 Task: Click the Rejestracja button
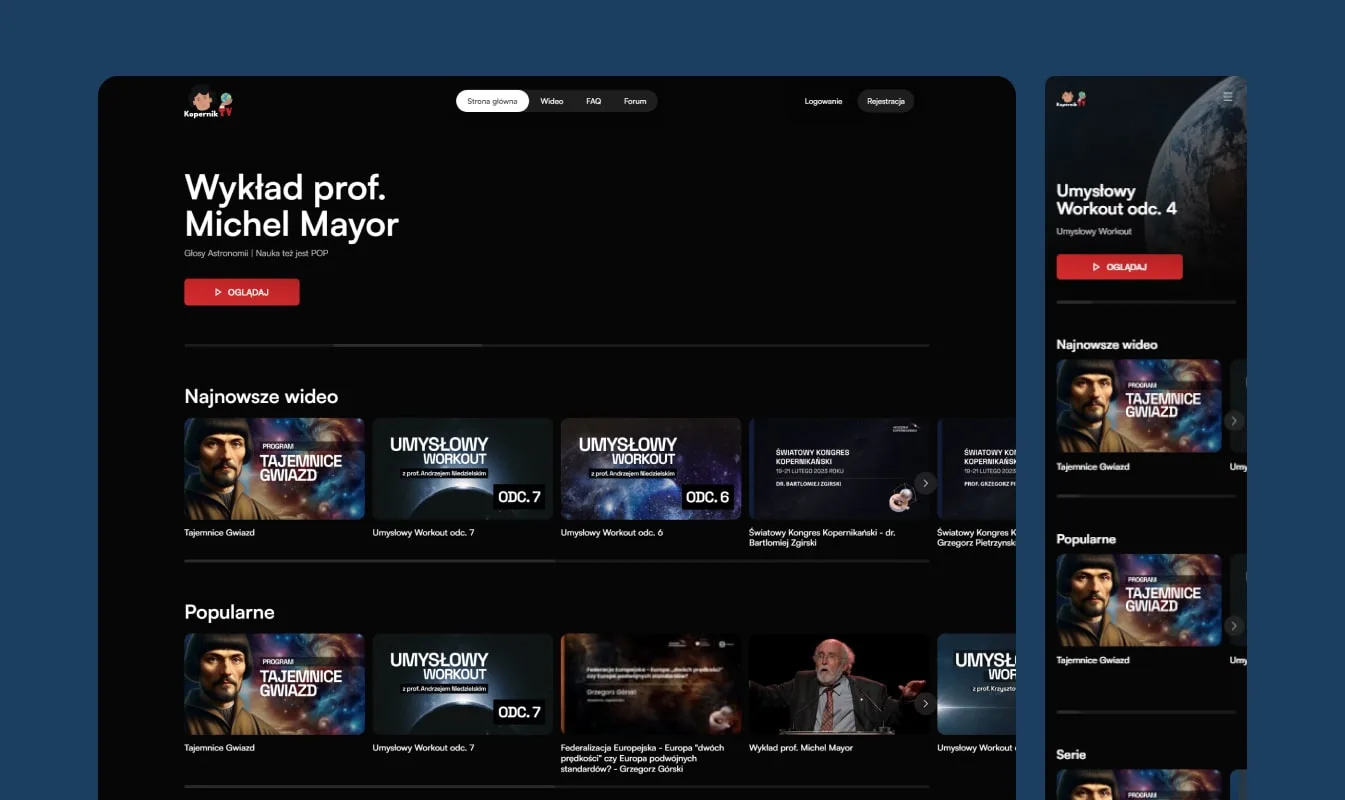coord(886,101)
